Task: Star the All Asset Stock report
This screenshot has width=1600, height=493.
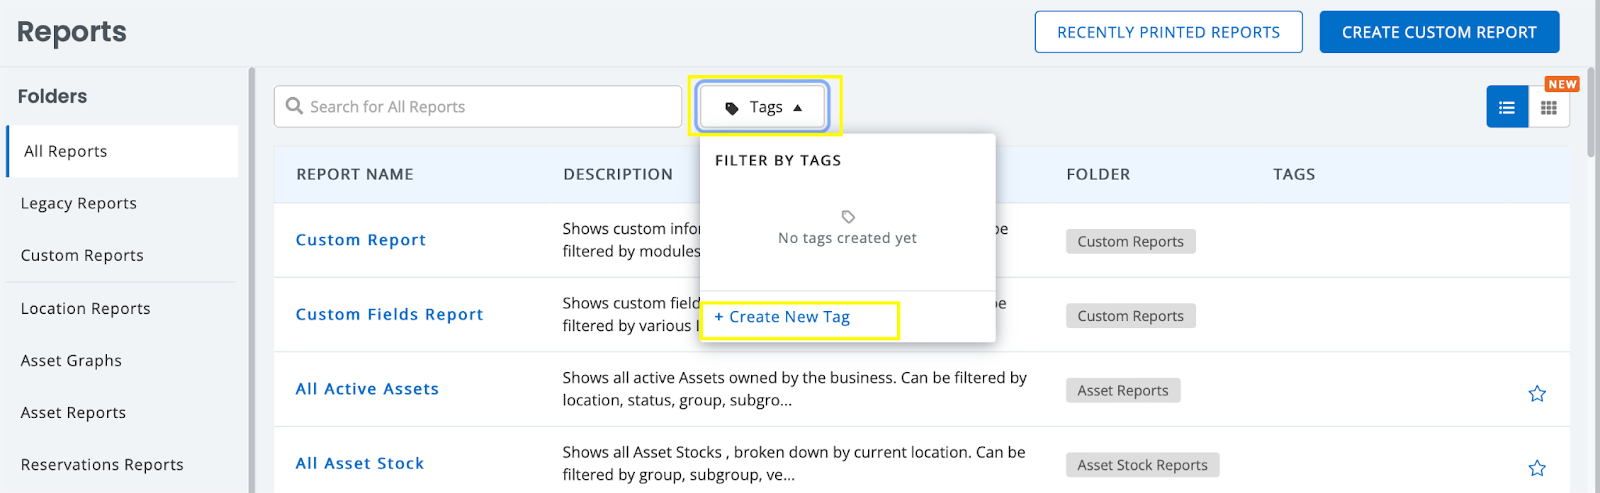Action: 1537,467
